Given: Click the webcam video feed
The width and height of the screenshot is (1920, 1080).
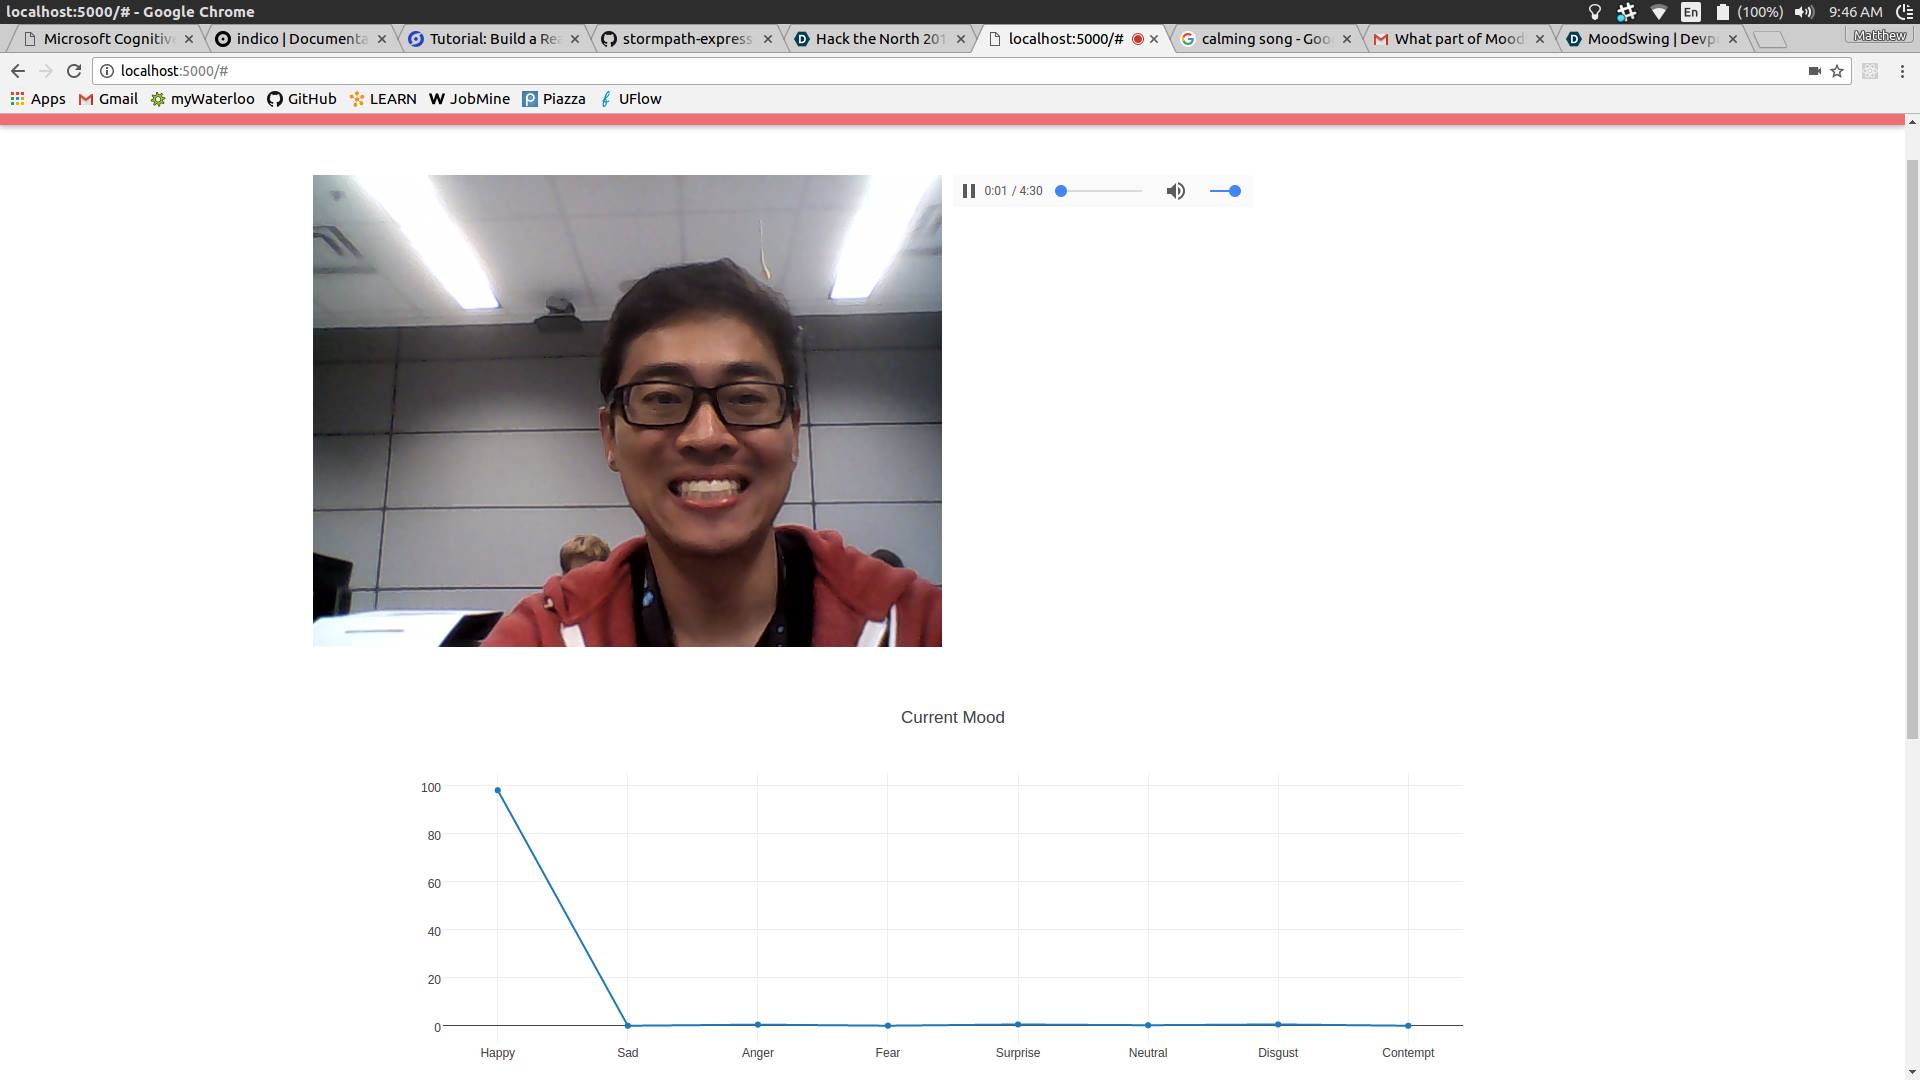Looking at the screenshot, I should 627,410.
